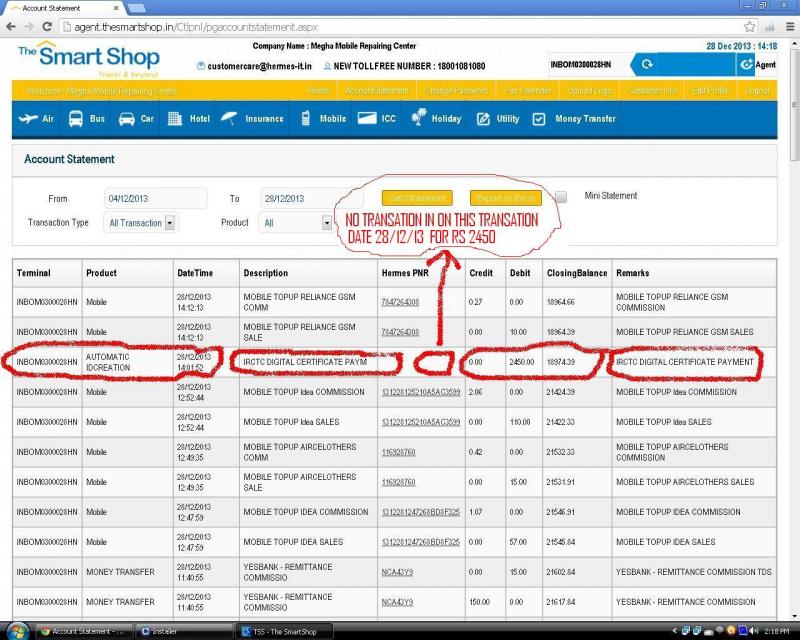800x640 pixels.
Task: Open AccountStatement in the yellow menu
Action: point(377,91)
